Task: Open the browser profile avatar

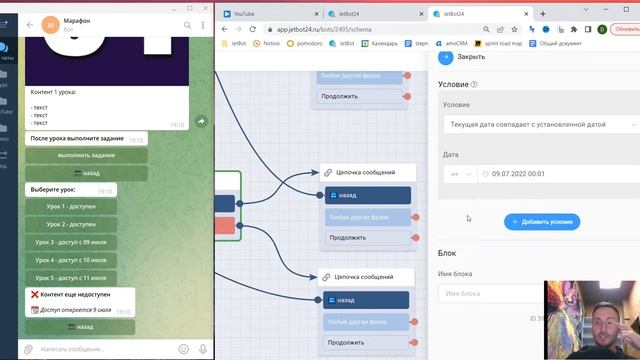Action: pos(602,29)
